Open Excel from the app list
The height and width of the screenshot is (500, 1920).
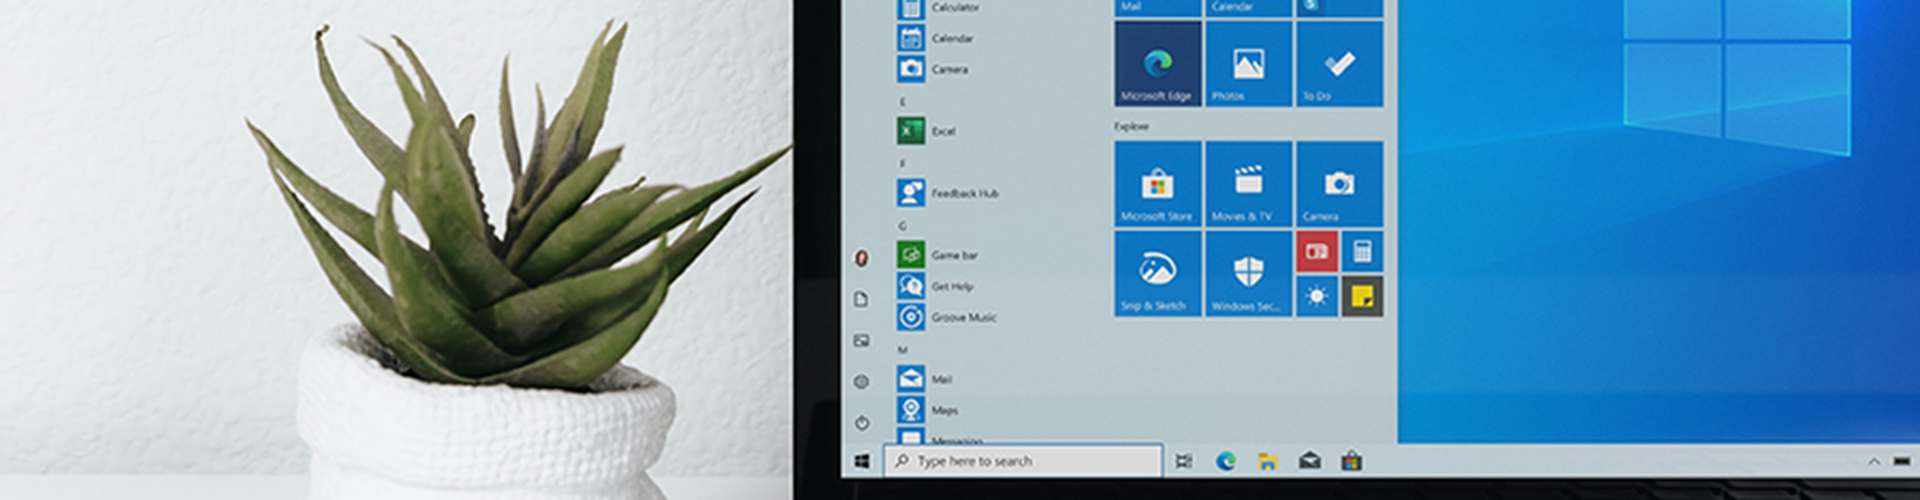927,131
